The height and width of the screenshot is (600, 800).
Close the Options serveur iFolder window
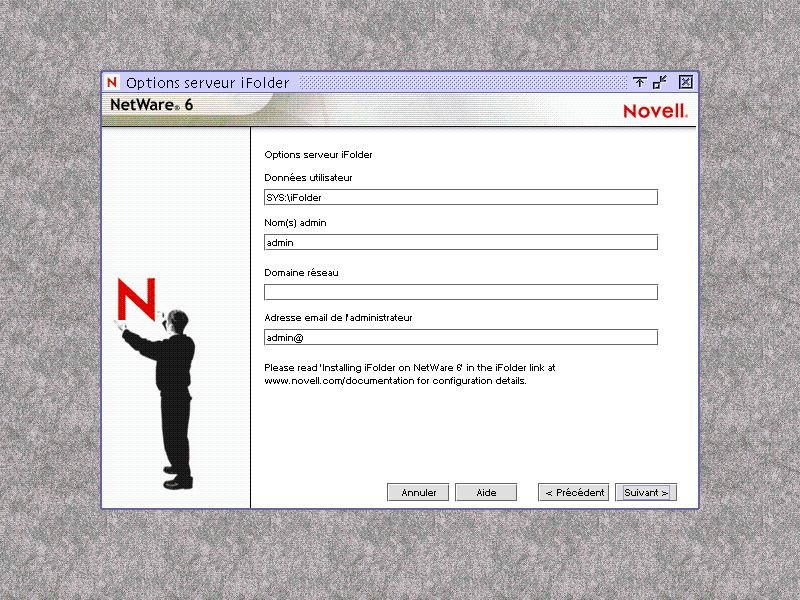(x=684, y=82)
